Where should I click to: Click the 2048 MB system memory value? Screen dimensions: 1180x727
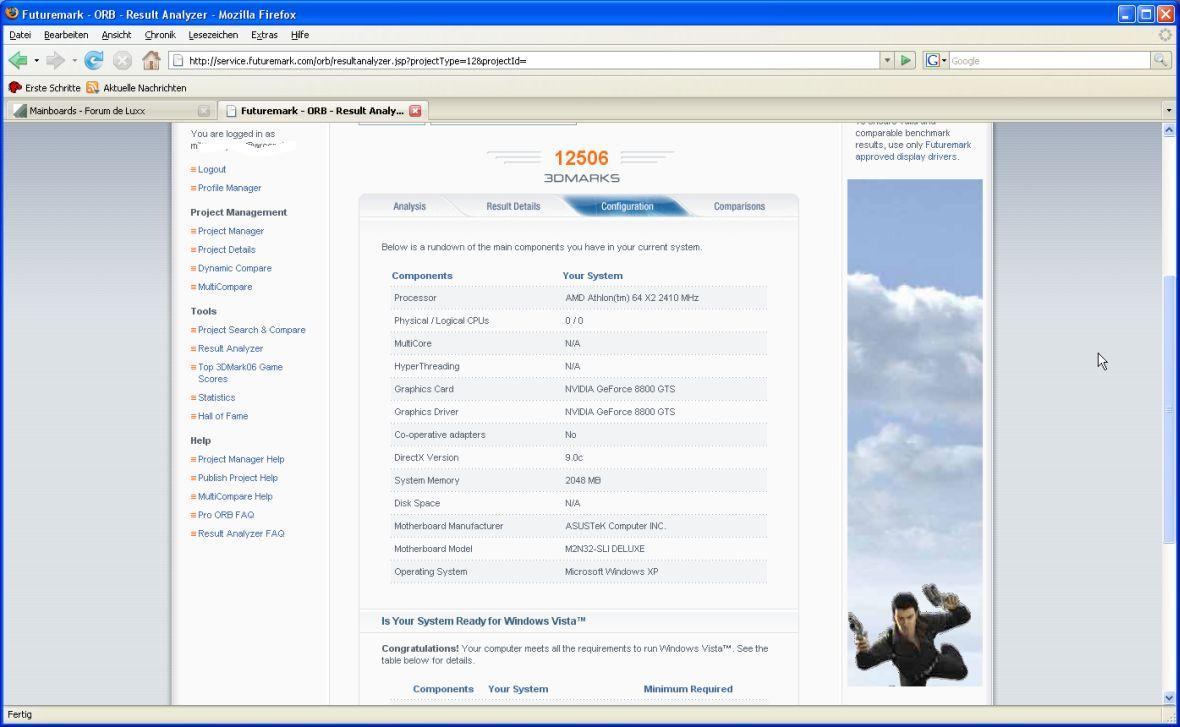[x=582, y=480]
